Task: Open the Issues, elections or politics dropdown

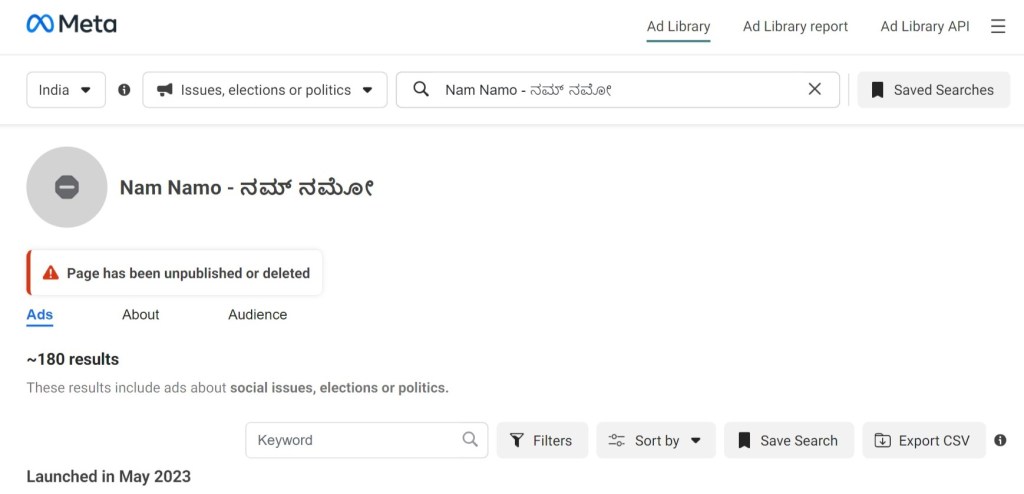Action: [265, 90]
